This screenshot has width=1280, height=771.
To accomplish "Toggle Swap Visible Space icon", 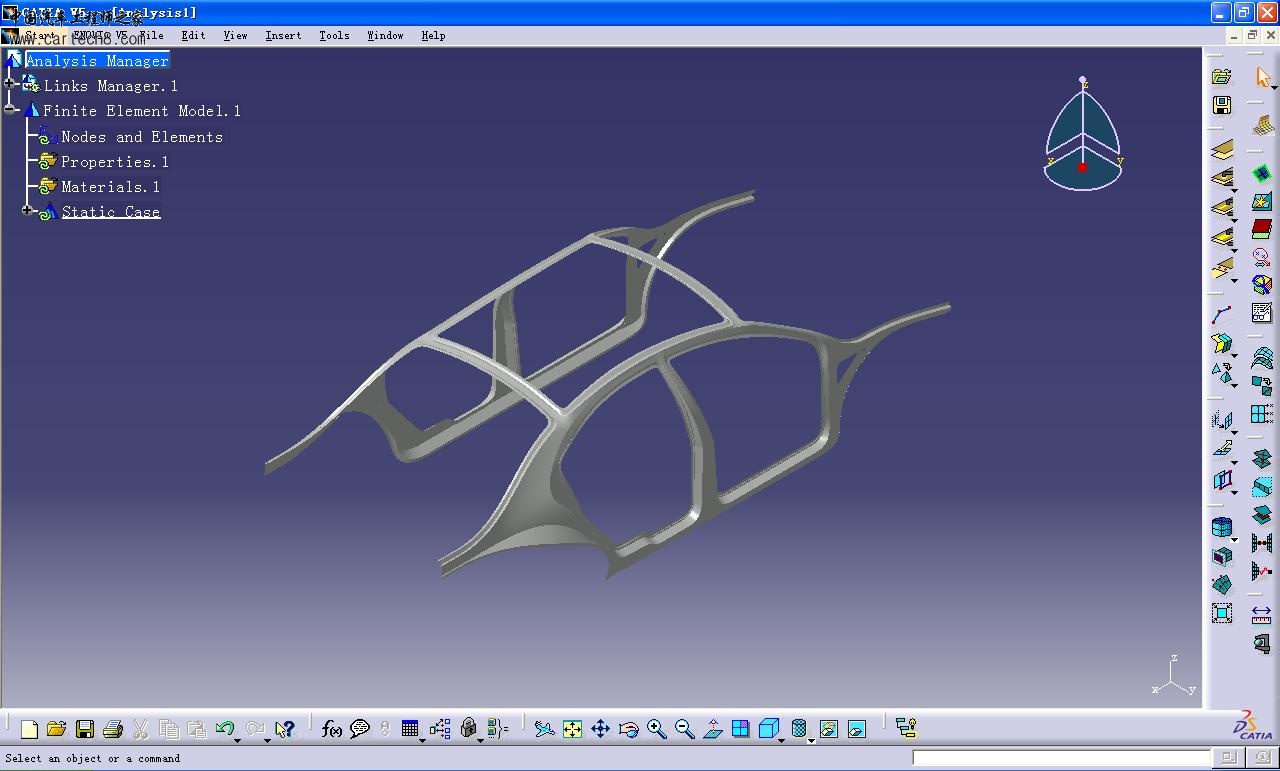I will point(856,729).
